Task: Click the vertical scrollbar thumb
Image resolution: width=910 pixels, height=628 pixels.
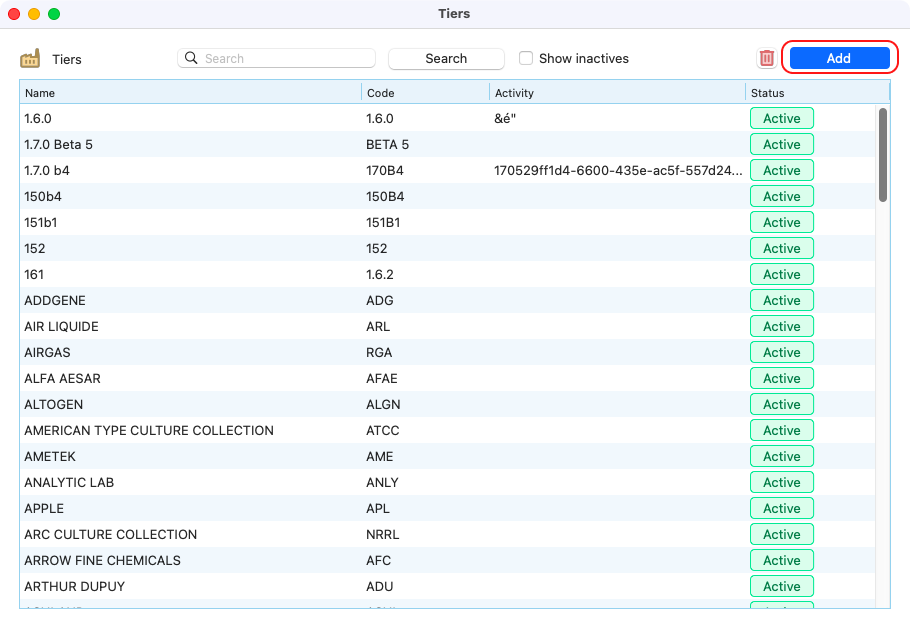Action: tap(883, 155)
